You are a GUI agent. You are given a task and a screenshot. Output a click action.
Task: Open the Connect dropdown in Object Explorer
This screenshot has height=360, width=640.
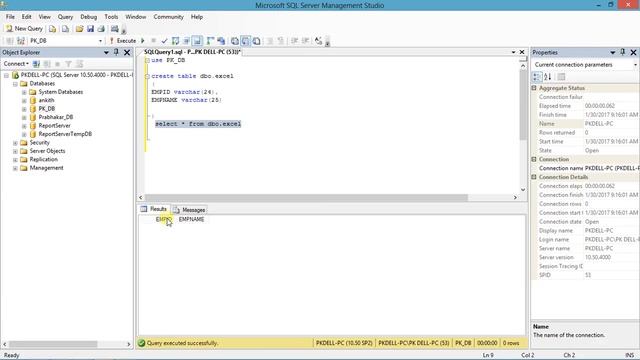tap(16, 64)
